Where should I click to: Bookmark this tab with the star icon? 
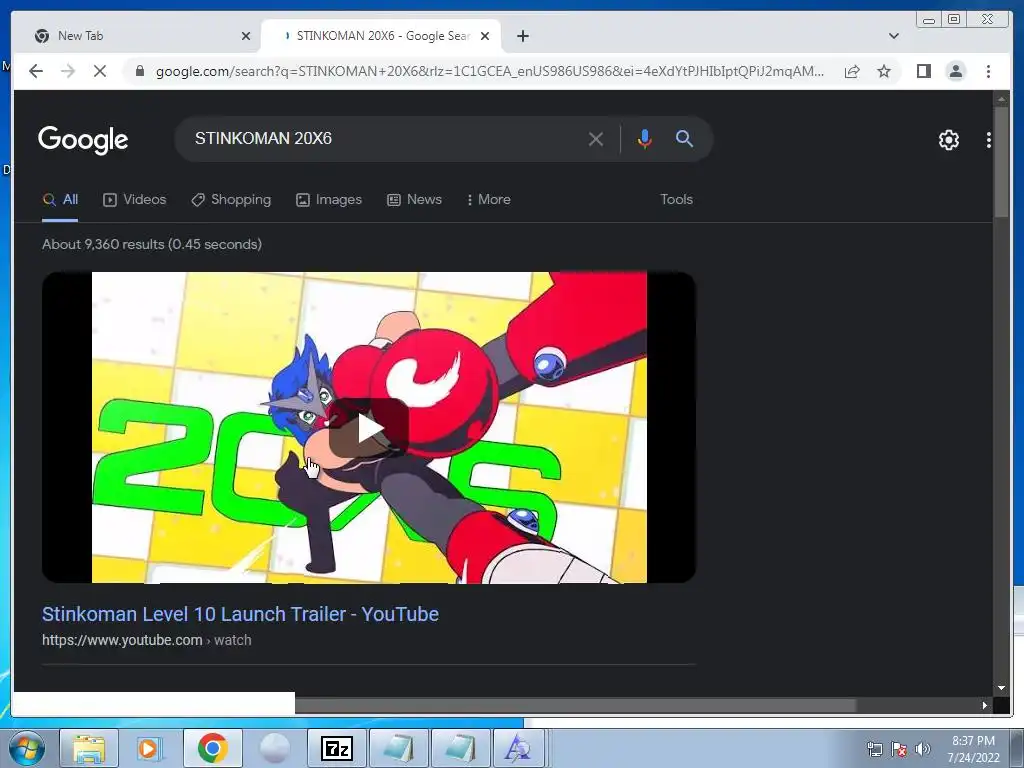[x=884, y=71]
